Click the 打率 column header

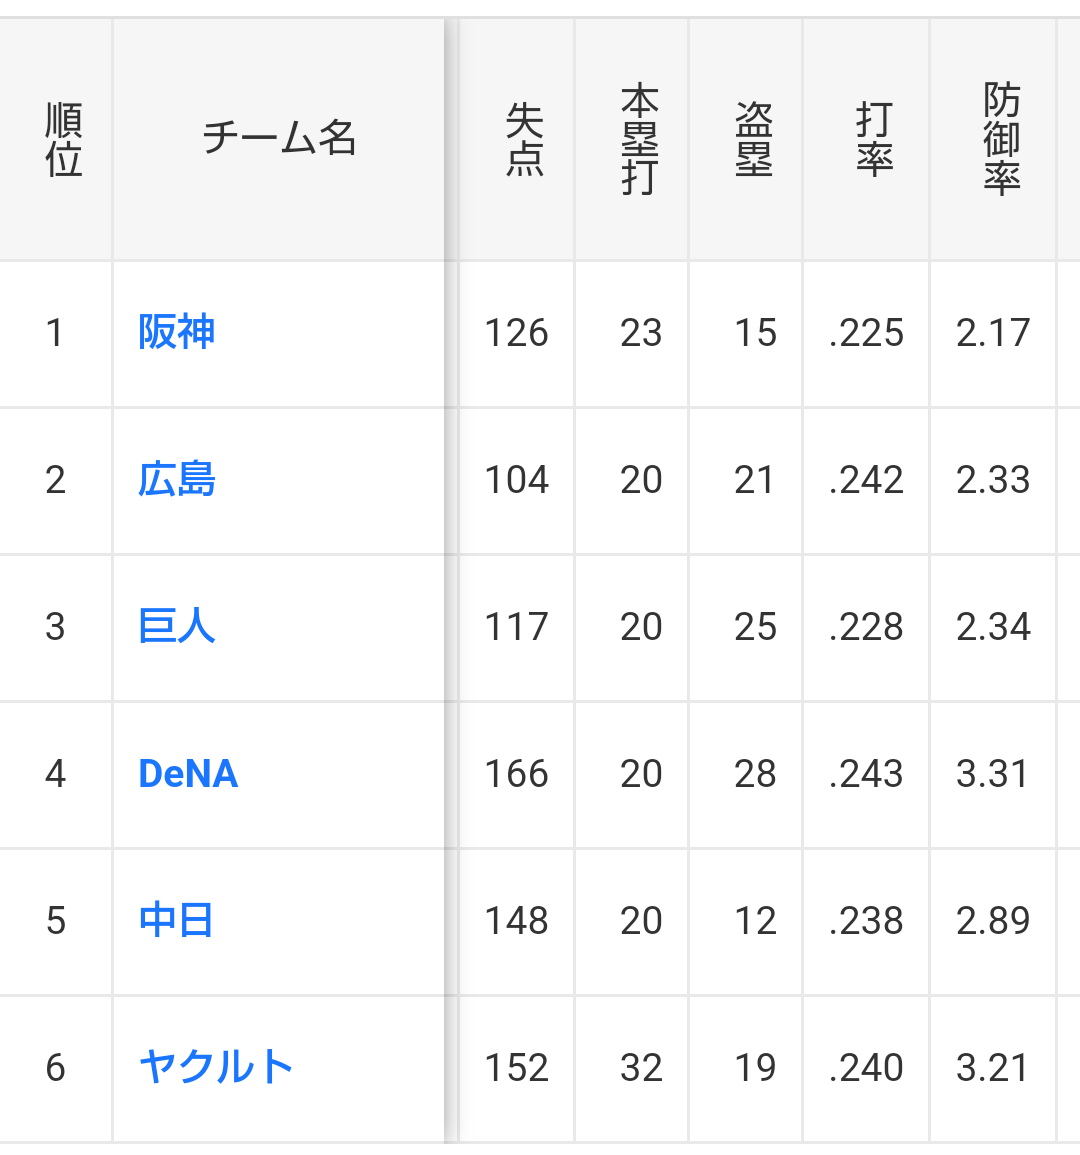[x=874, y=139]
